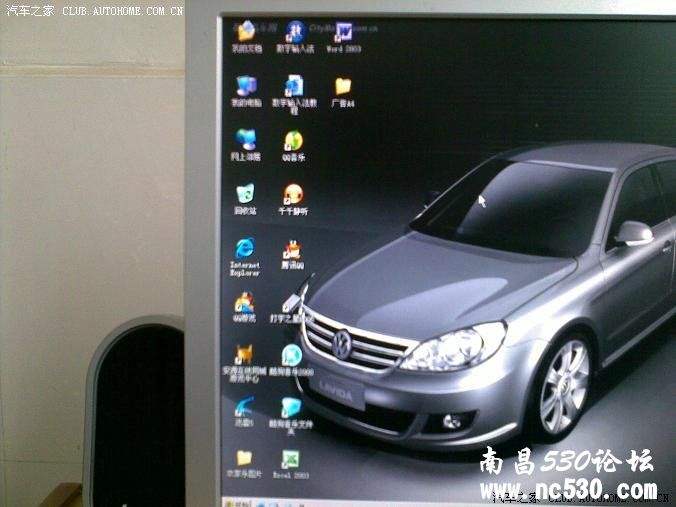Image resolution: width=676 pixels, height=507 pixels.
Task: Launch QQ音乐 music player shortcut
Action: 294,141
